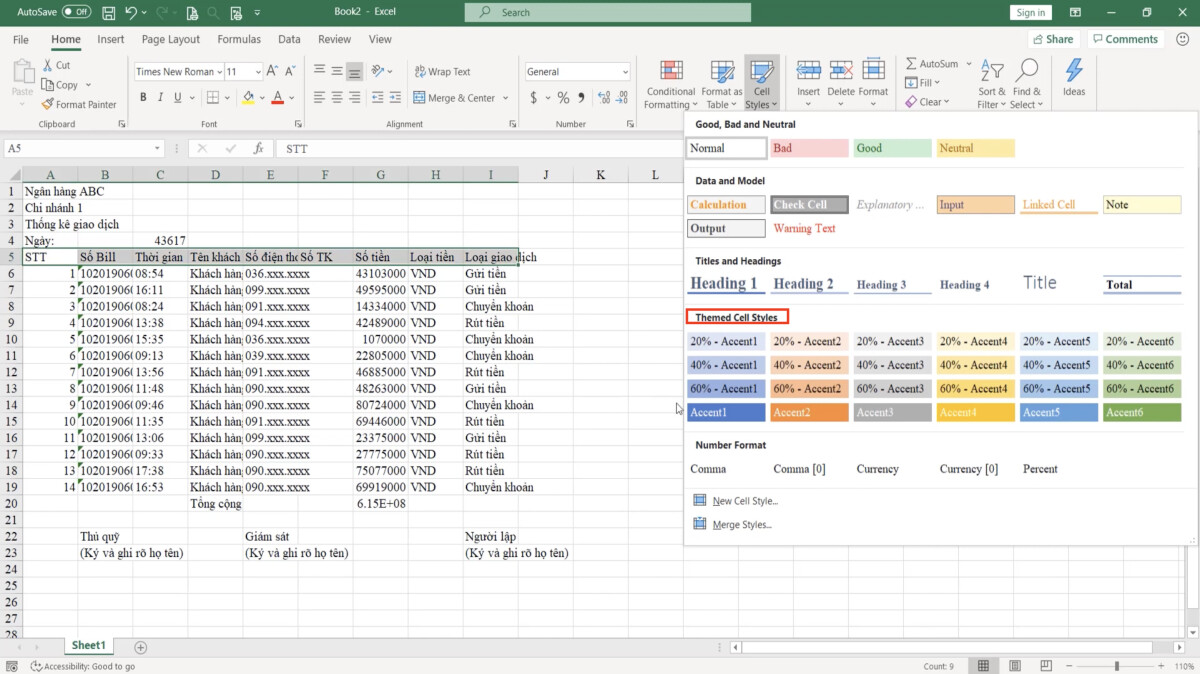The height and width of the screenshot is (674, 1200).
Task: Click the zoom slider in status bar
Action: 1118,666
